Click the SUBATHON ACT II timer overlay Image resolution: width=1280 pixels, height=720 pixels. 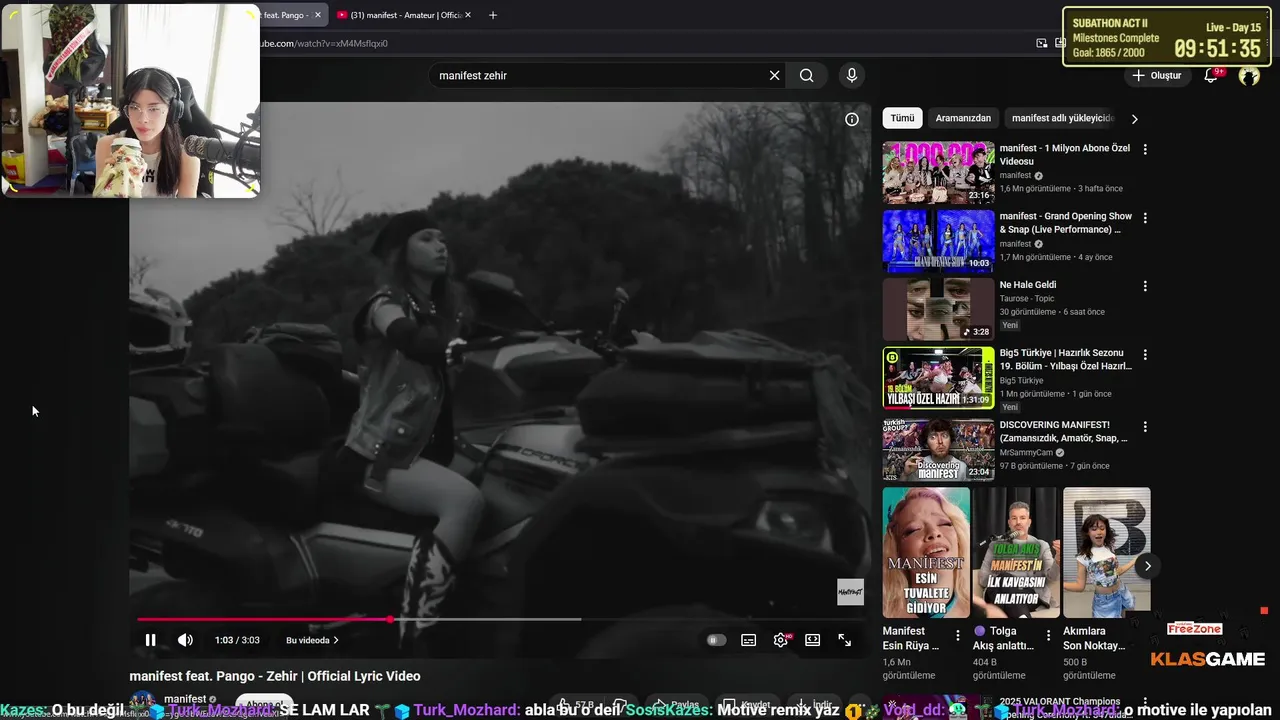point(1166,37)
